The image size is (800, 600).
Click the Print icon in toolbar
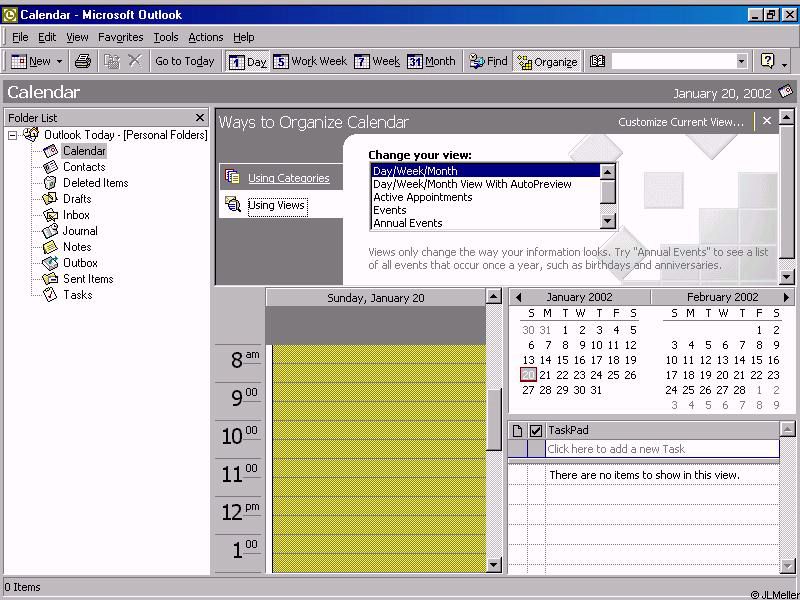click(83, 61)
